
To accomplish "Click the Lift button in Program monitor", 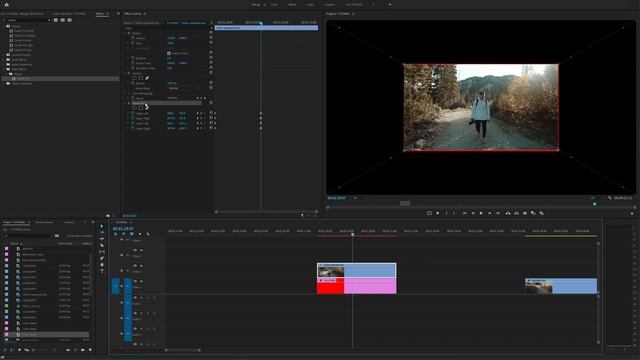I will (x=508, y=213).
